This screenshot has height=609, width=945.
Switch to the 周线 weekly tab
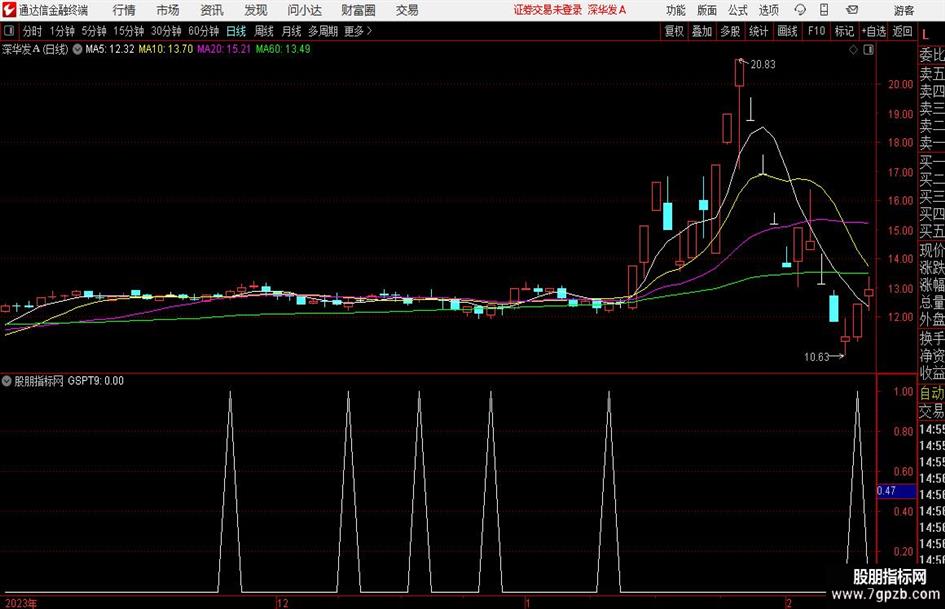click(x=263, y=31)
